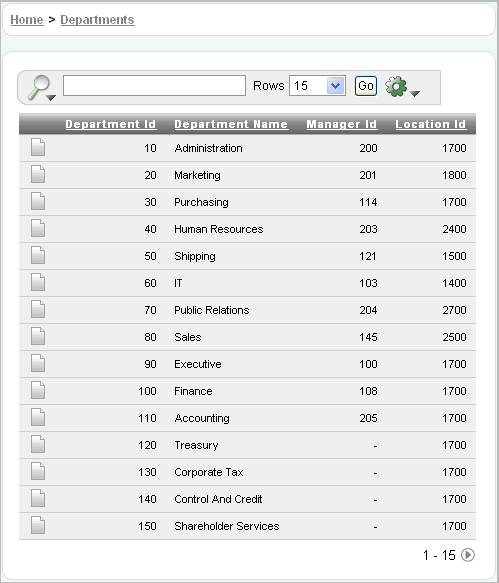Open the gear Actions menu
This screenshot has width=499, height=583.
click(x=402, y=87)
